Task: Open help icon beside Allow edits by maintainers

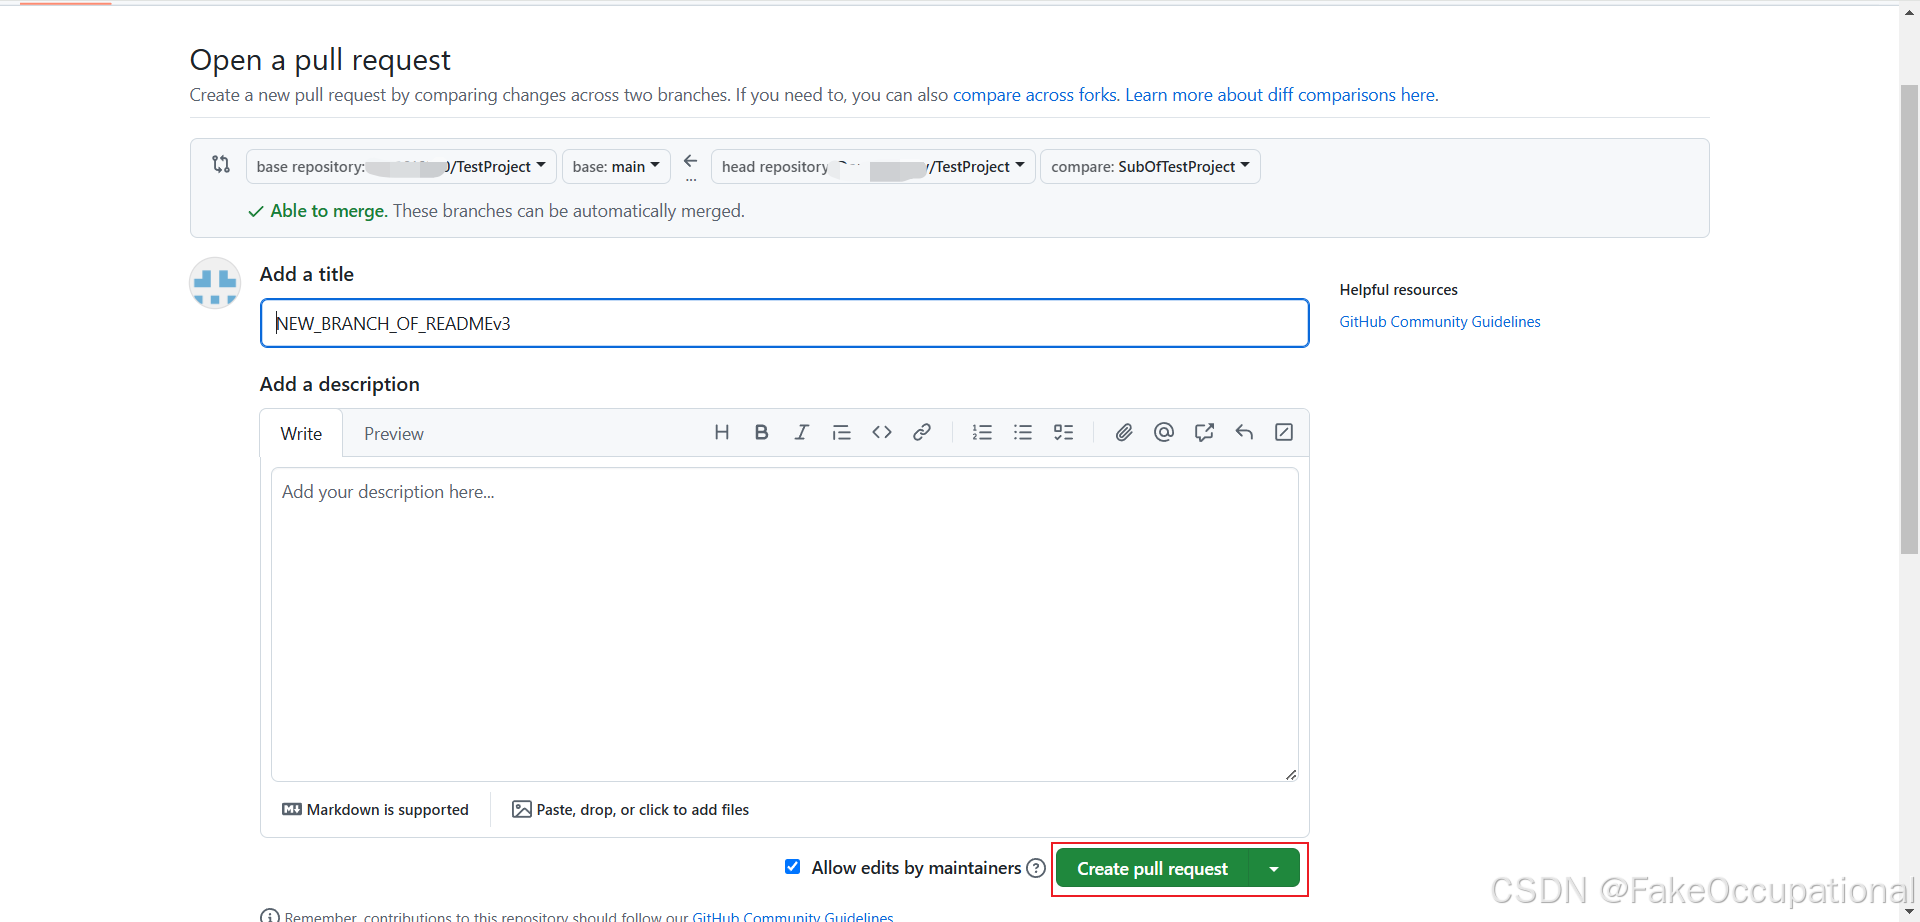Action: (1036, 868)
